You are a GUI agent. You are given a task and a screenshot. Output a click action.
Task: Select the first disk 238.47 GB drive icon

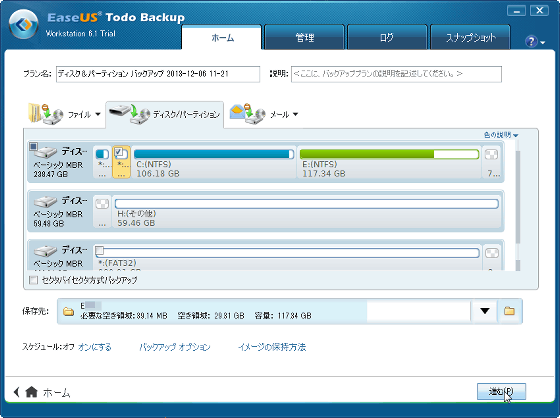click(45, 152)
